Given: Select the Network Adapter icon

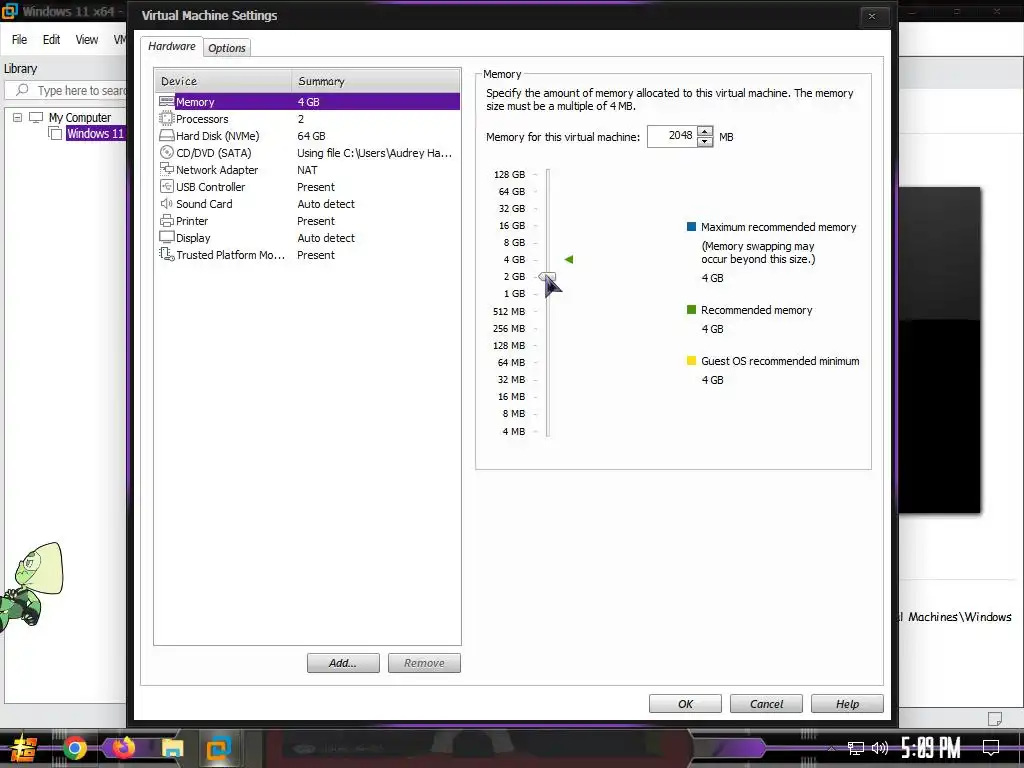Looking at the screenshot, I should (x=167, y=169).
